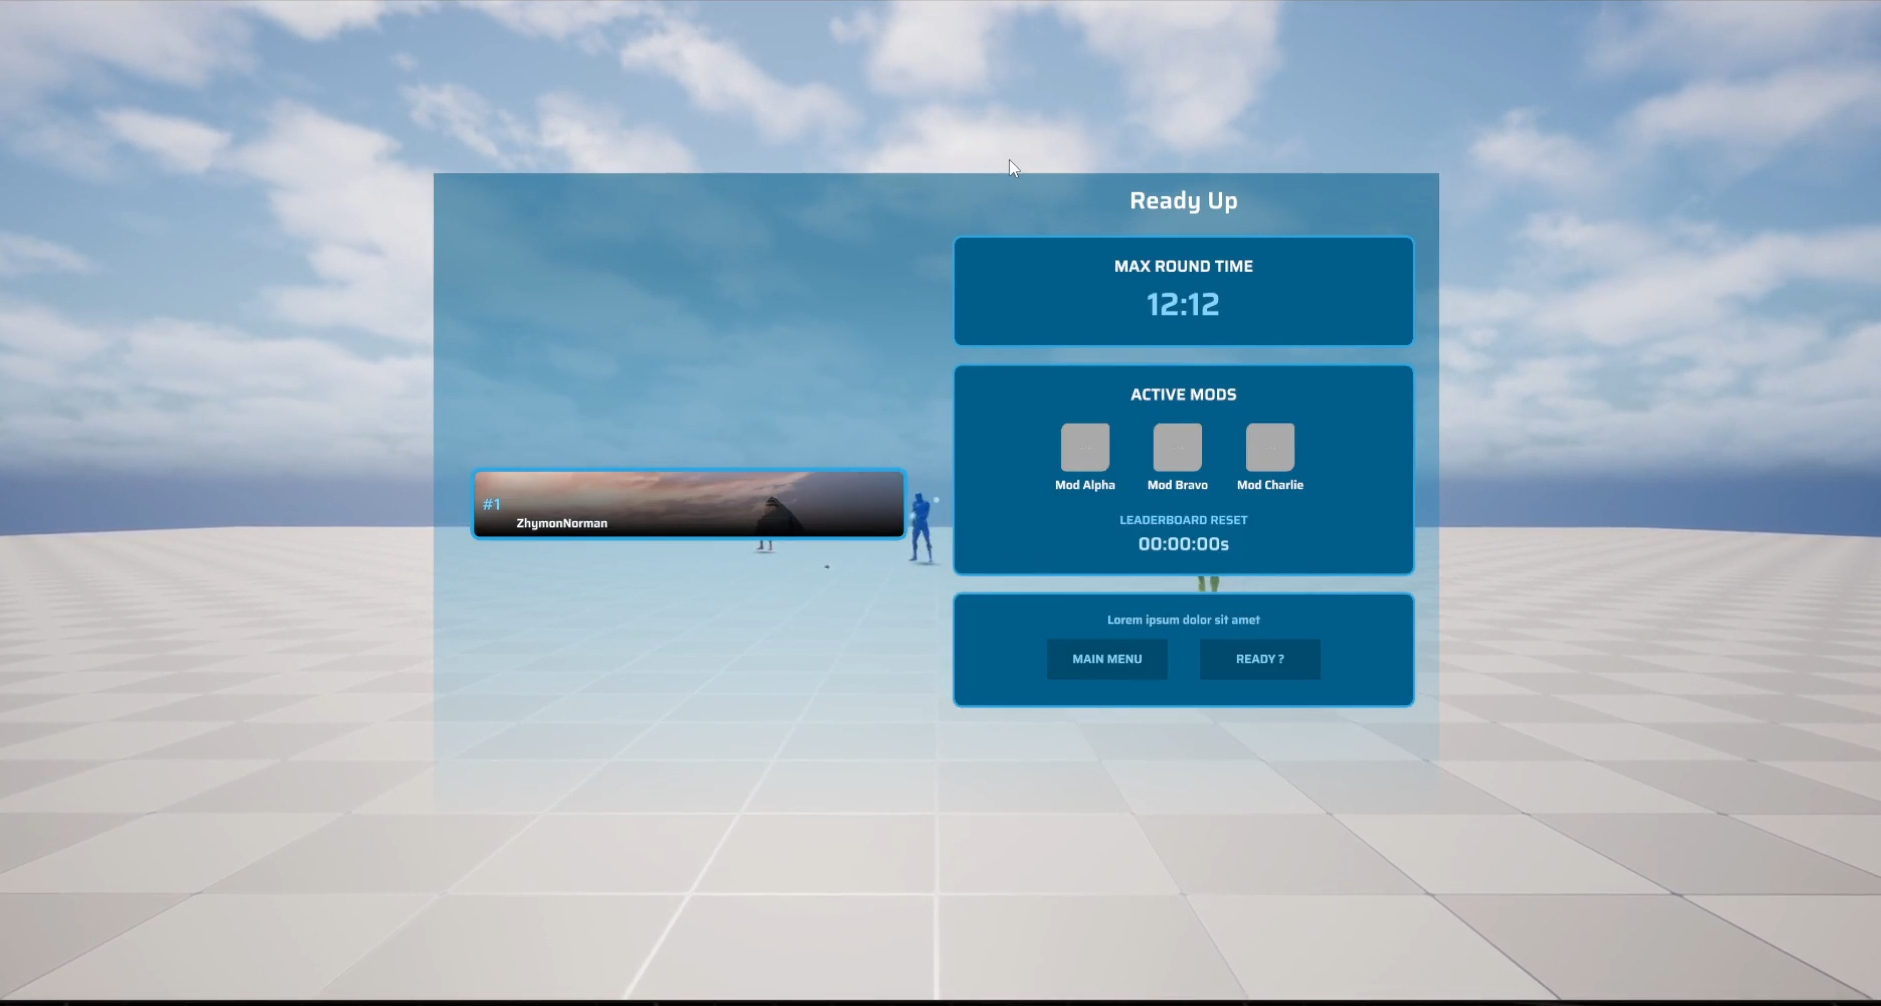Screen dimensions: 1881x1006
Task: Click the #1 rank label
Action: pyautogui.click(x=491, y=504)
